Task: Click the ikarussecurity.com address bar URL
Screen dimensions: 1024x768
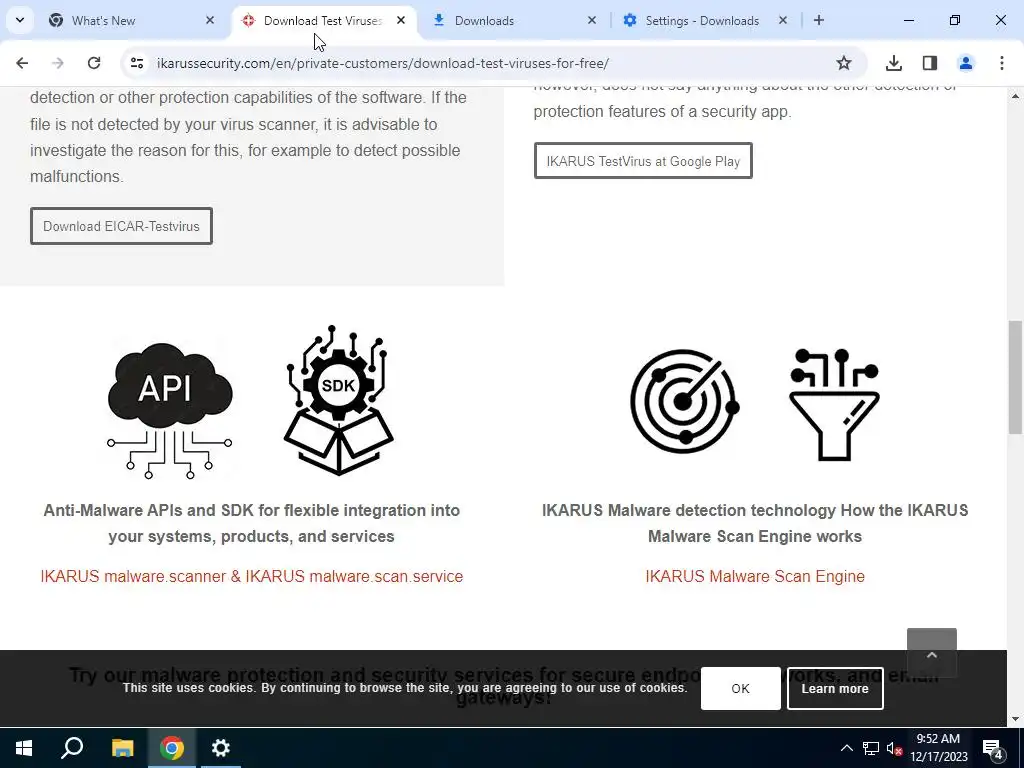Action: click(x=383, y=63)
